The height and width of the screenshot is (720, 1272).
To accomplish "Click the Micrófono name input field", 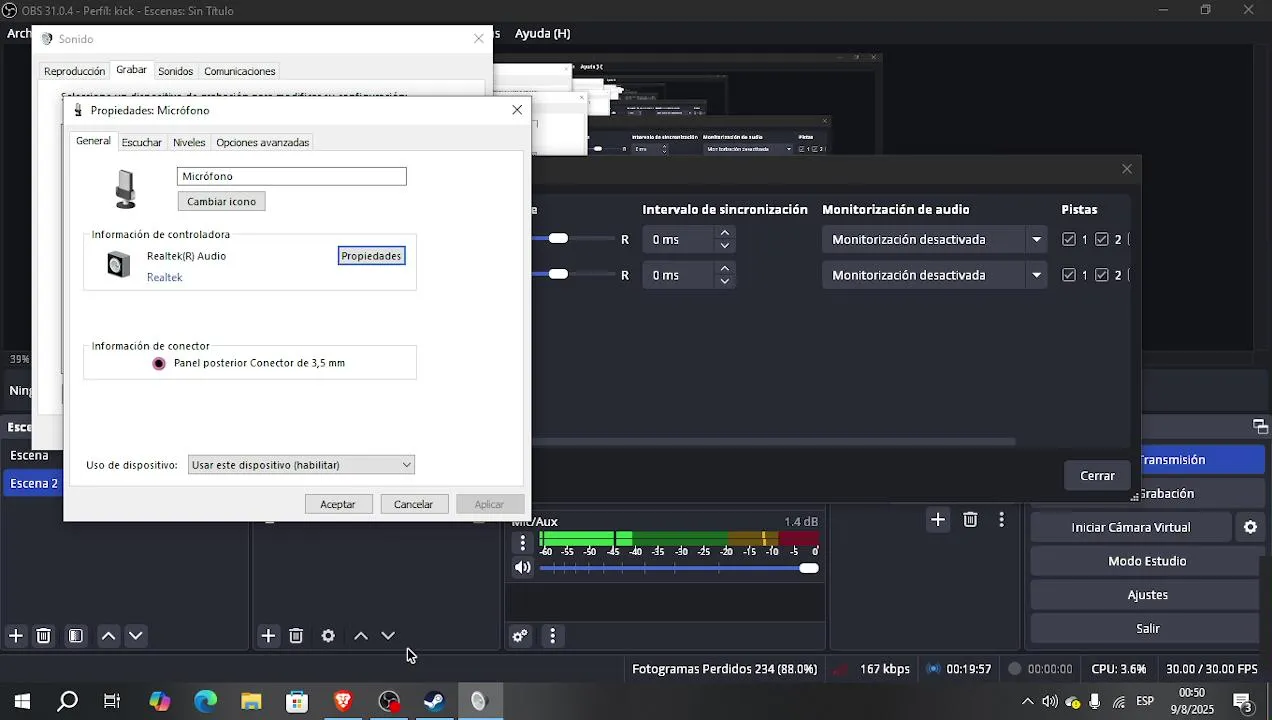I will [x=292, y=176].
